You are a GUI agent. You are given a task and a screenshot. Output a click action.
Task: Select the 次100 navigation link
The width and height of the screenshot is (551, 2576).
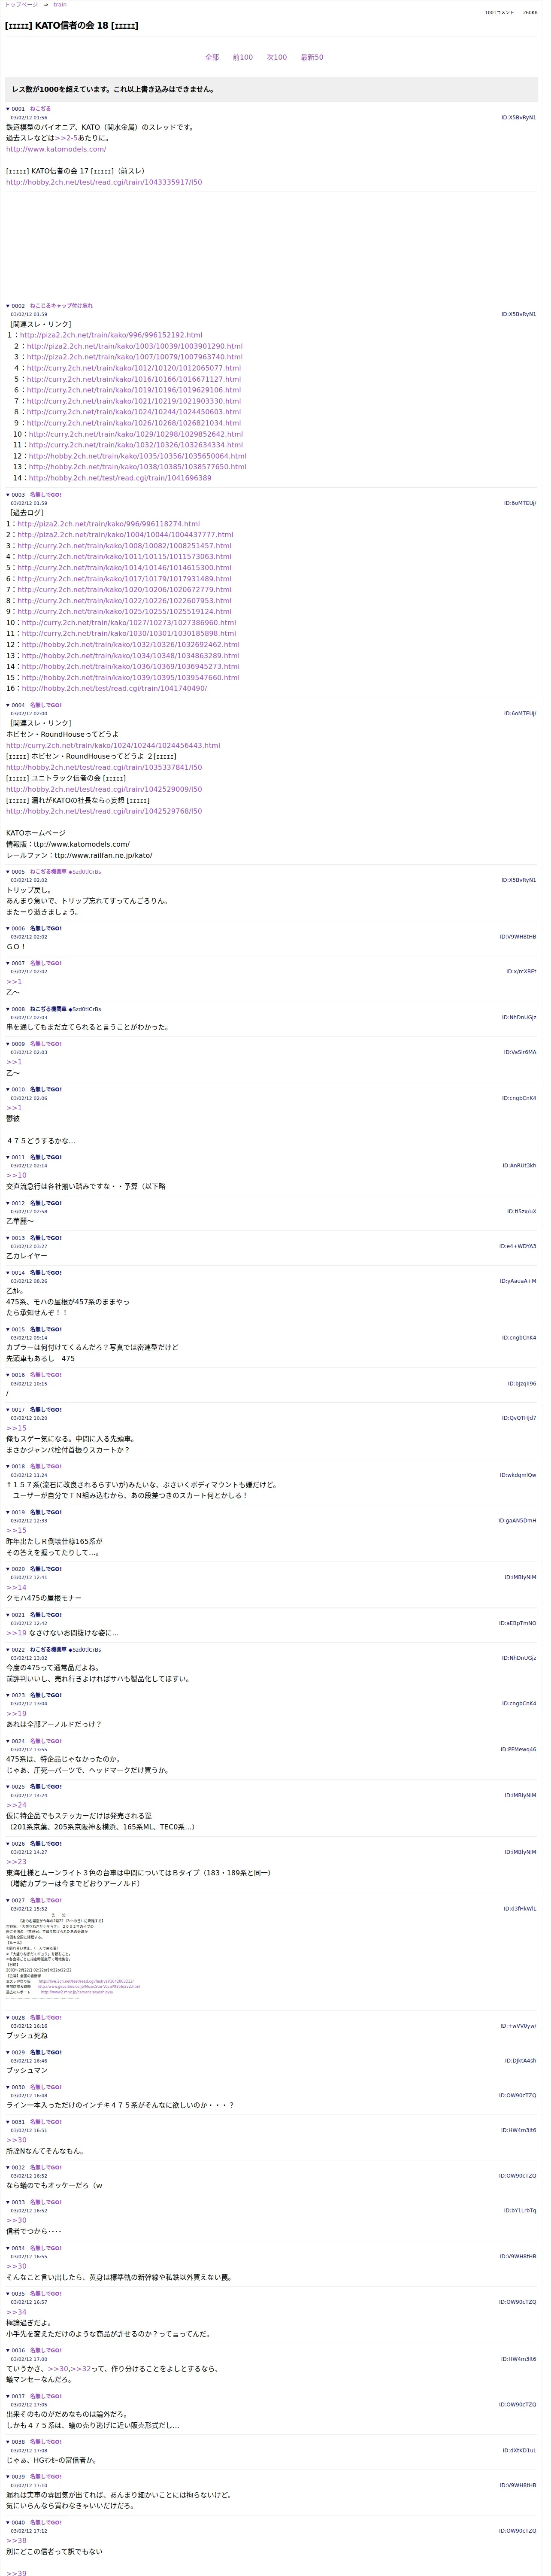coord(277,58)
